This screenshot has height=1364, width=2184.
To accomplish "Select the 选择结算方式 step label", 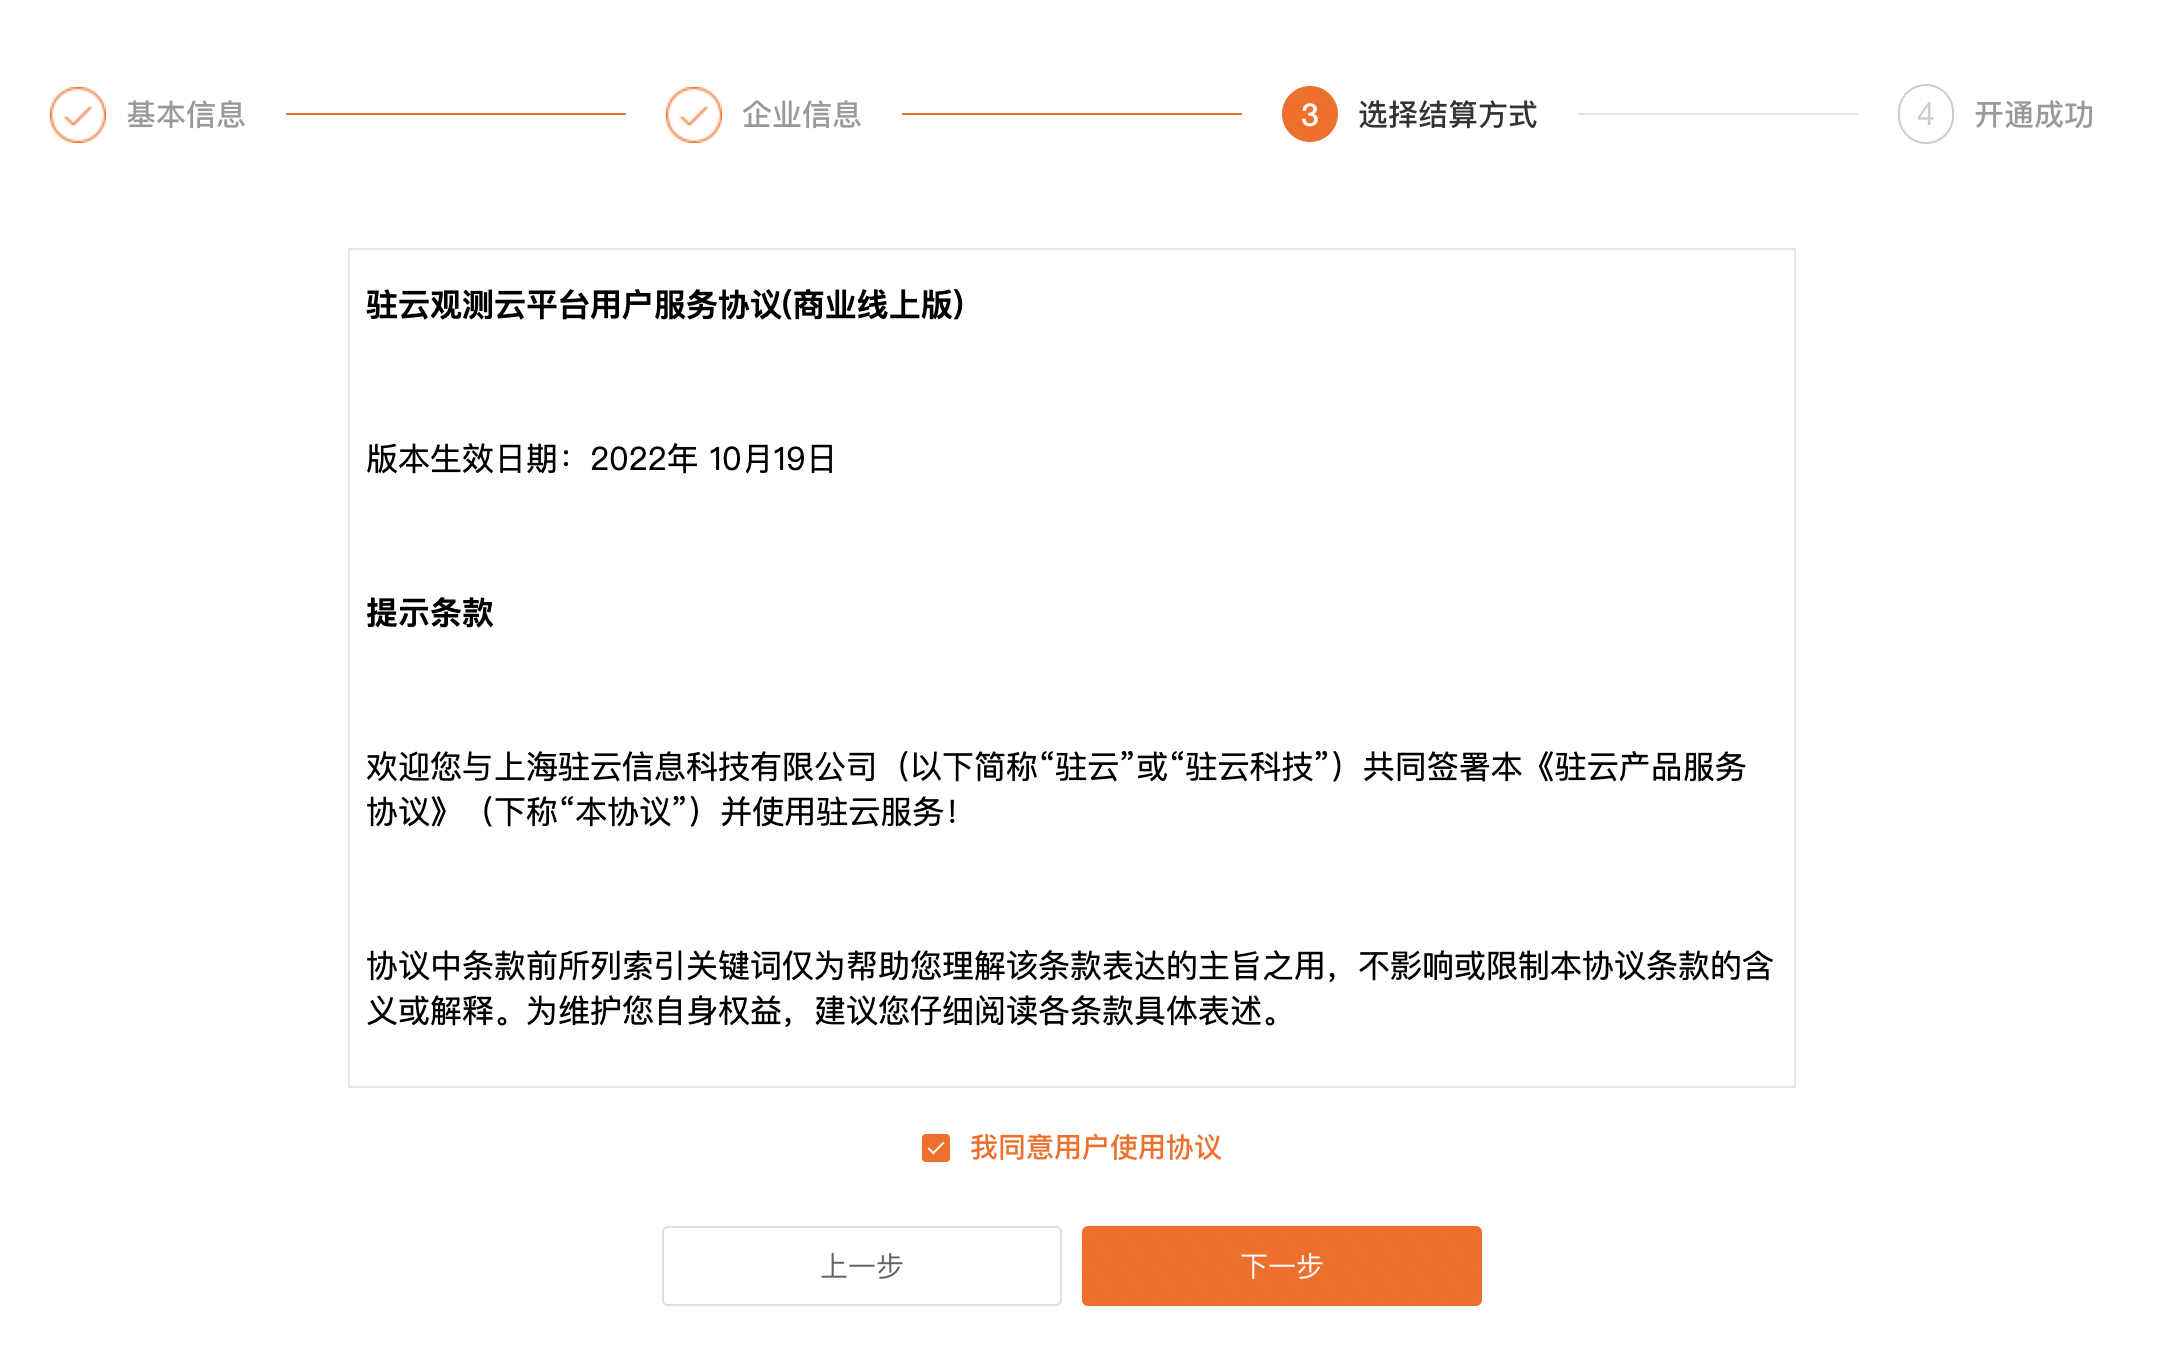I will [x=1448, y=115].
